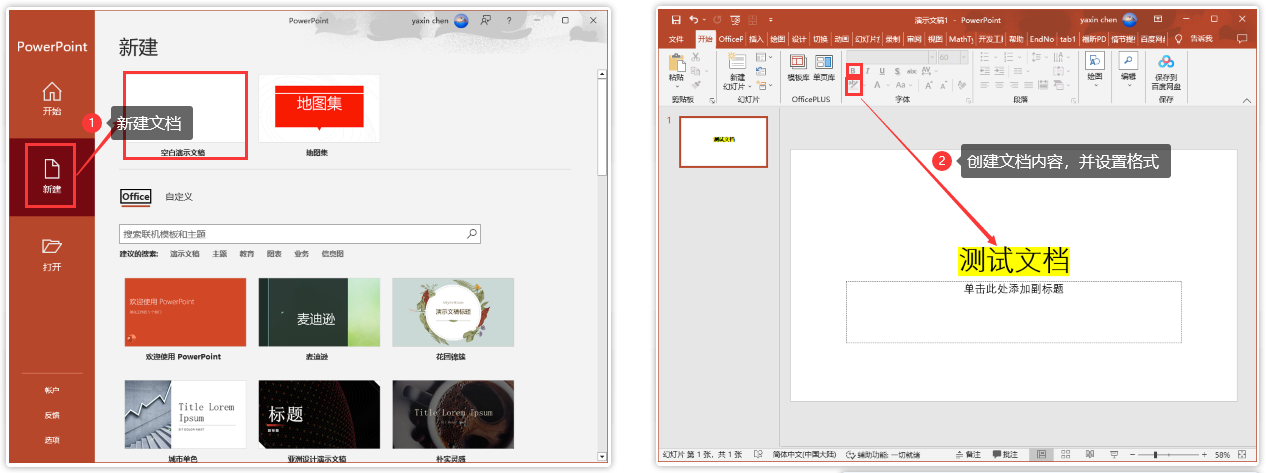
Task: Collapse the ribbon with the chevron arrow
Action: coord(1247,100)
